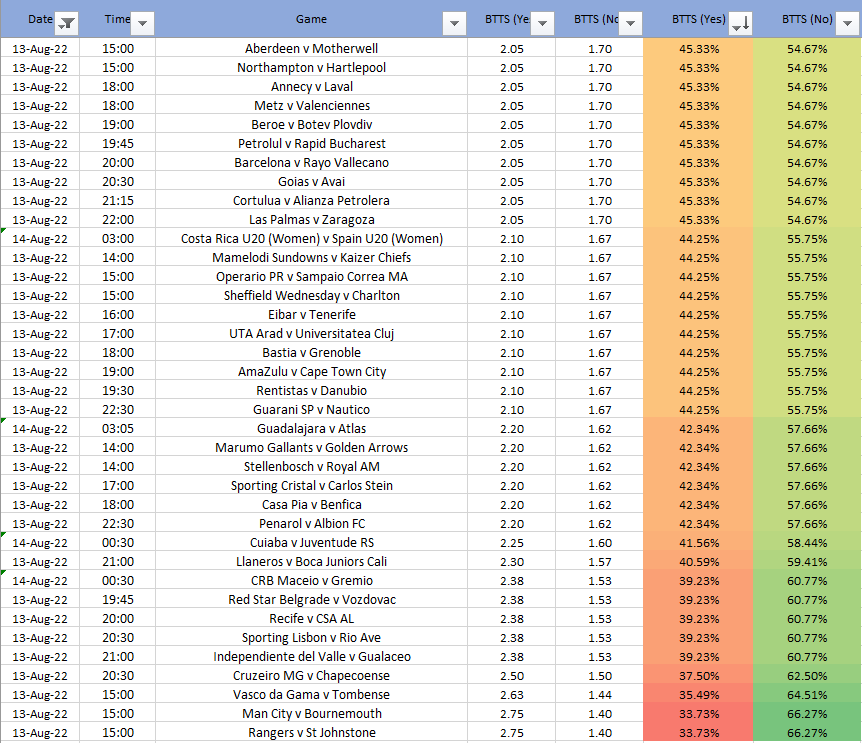Screen dimensions: 862x743
Task: Select the Date header cell
Action: tap(40, 19)
